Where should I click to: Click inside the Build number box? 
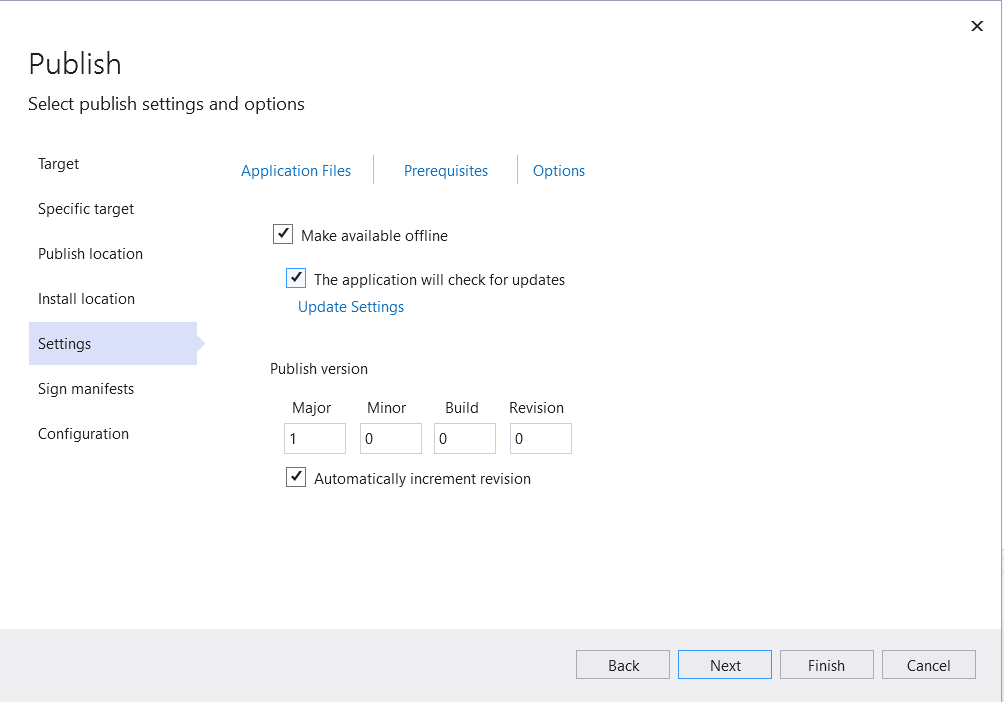tap(464, 438)
